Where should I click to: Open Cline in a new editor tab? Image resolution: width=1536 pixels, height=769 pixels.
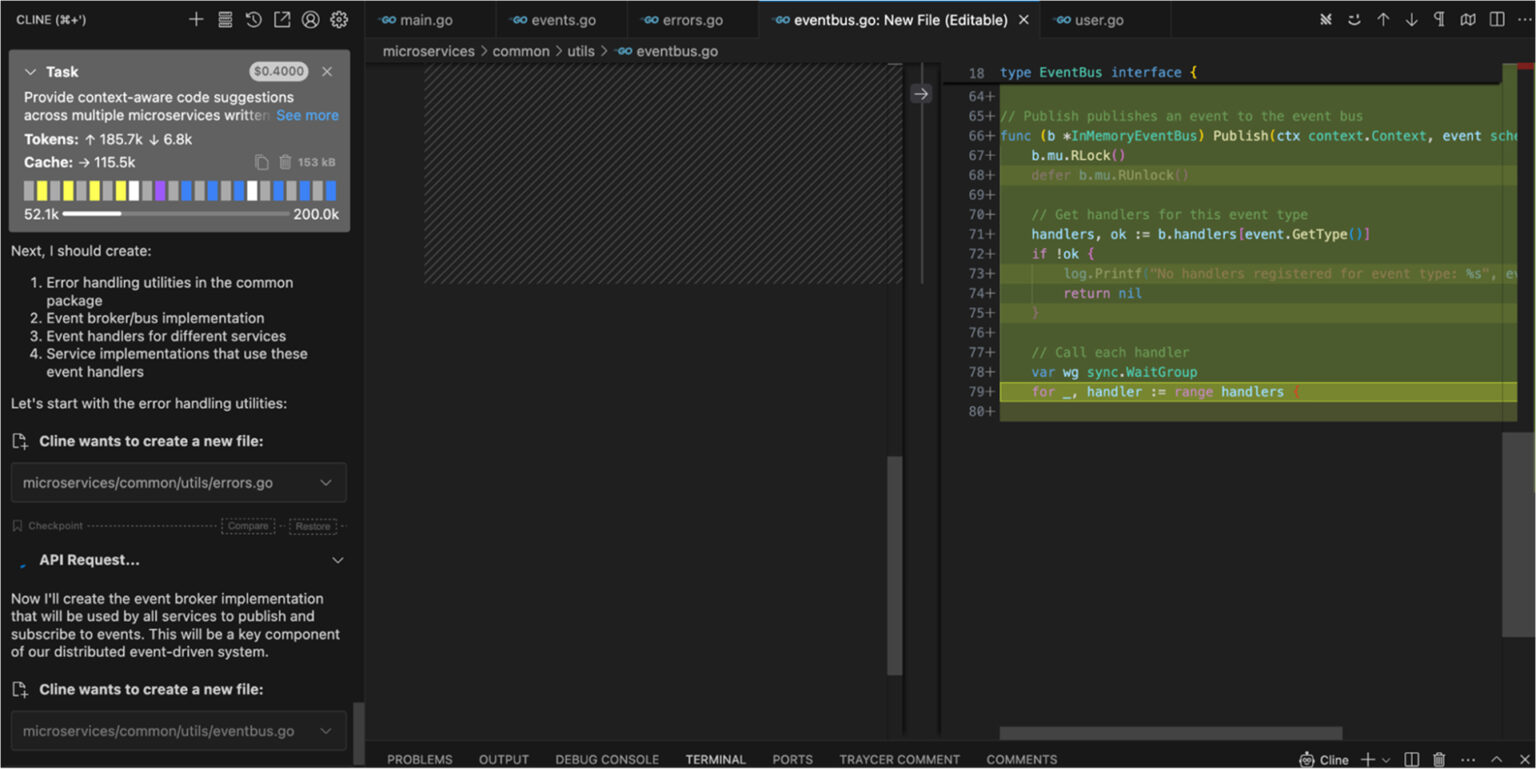282,20
